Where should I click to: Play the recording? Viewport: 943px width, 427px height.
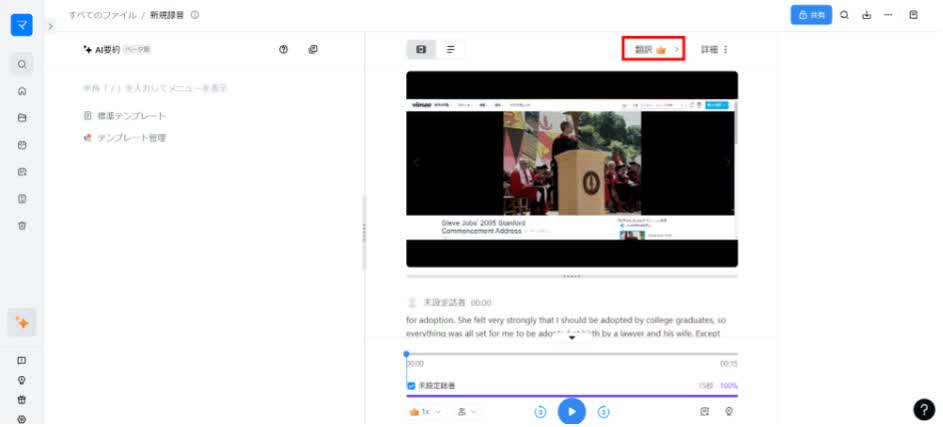572,411
